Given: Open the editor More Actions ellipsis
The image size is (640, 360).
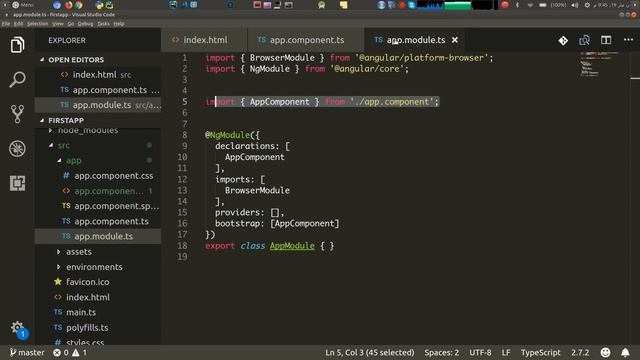Looking at the screenshot, I should coord(629,40).
